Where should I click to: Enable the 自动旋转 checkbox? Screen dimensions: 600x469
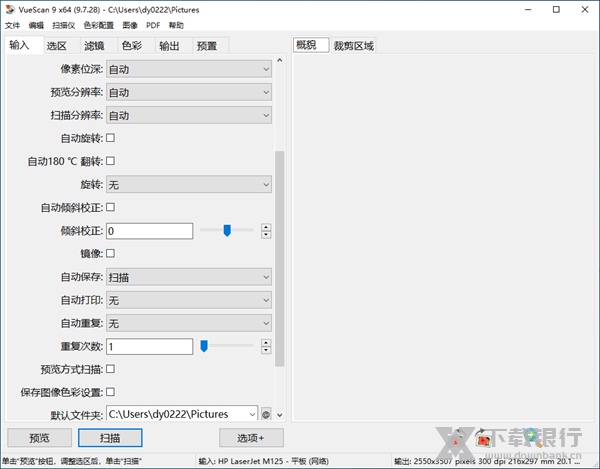pyautogui.click(x=110, y=138)
